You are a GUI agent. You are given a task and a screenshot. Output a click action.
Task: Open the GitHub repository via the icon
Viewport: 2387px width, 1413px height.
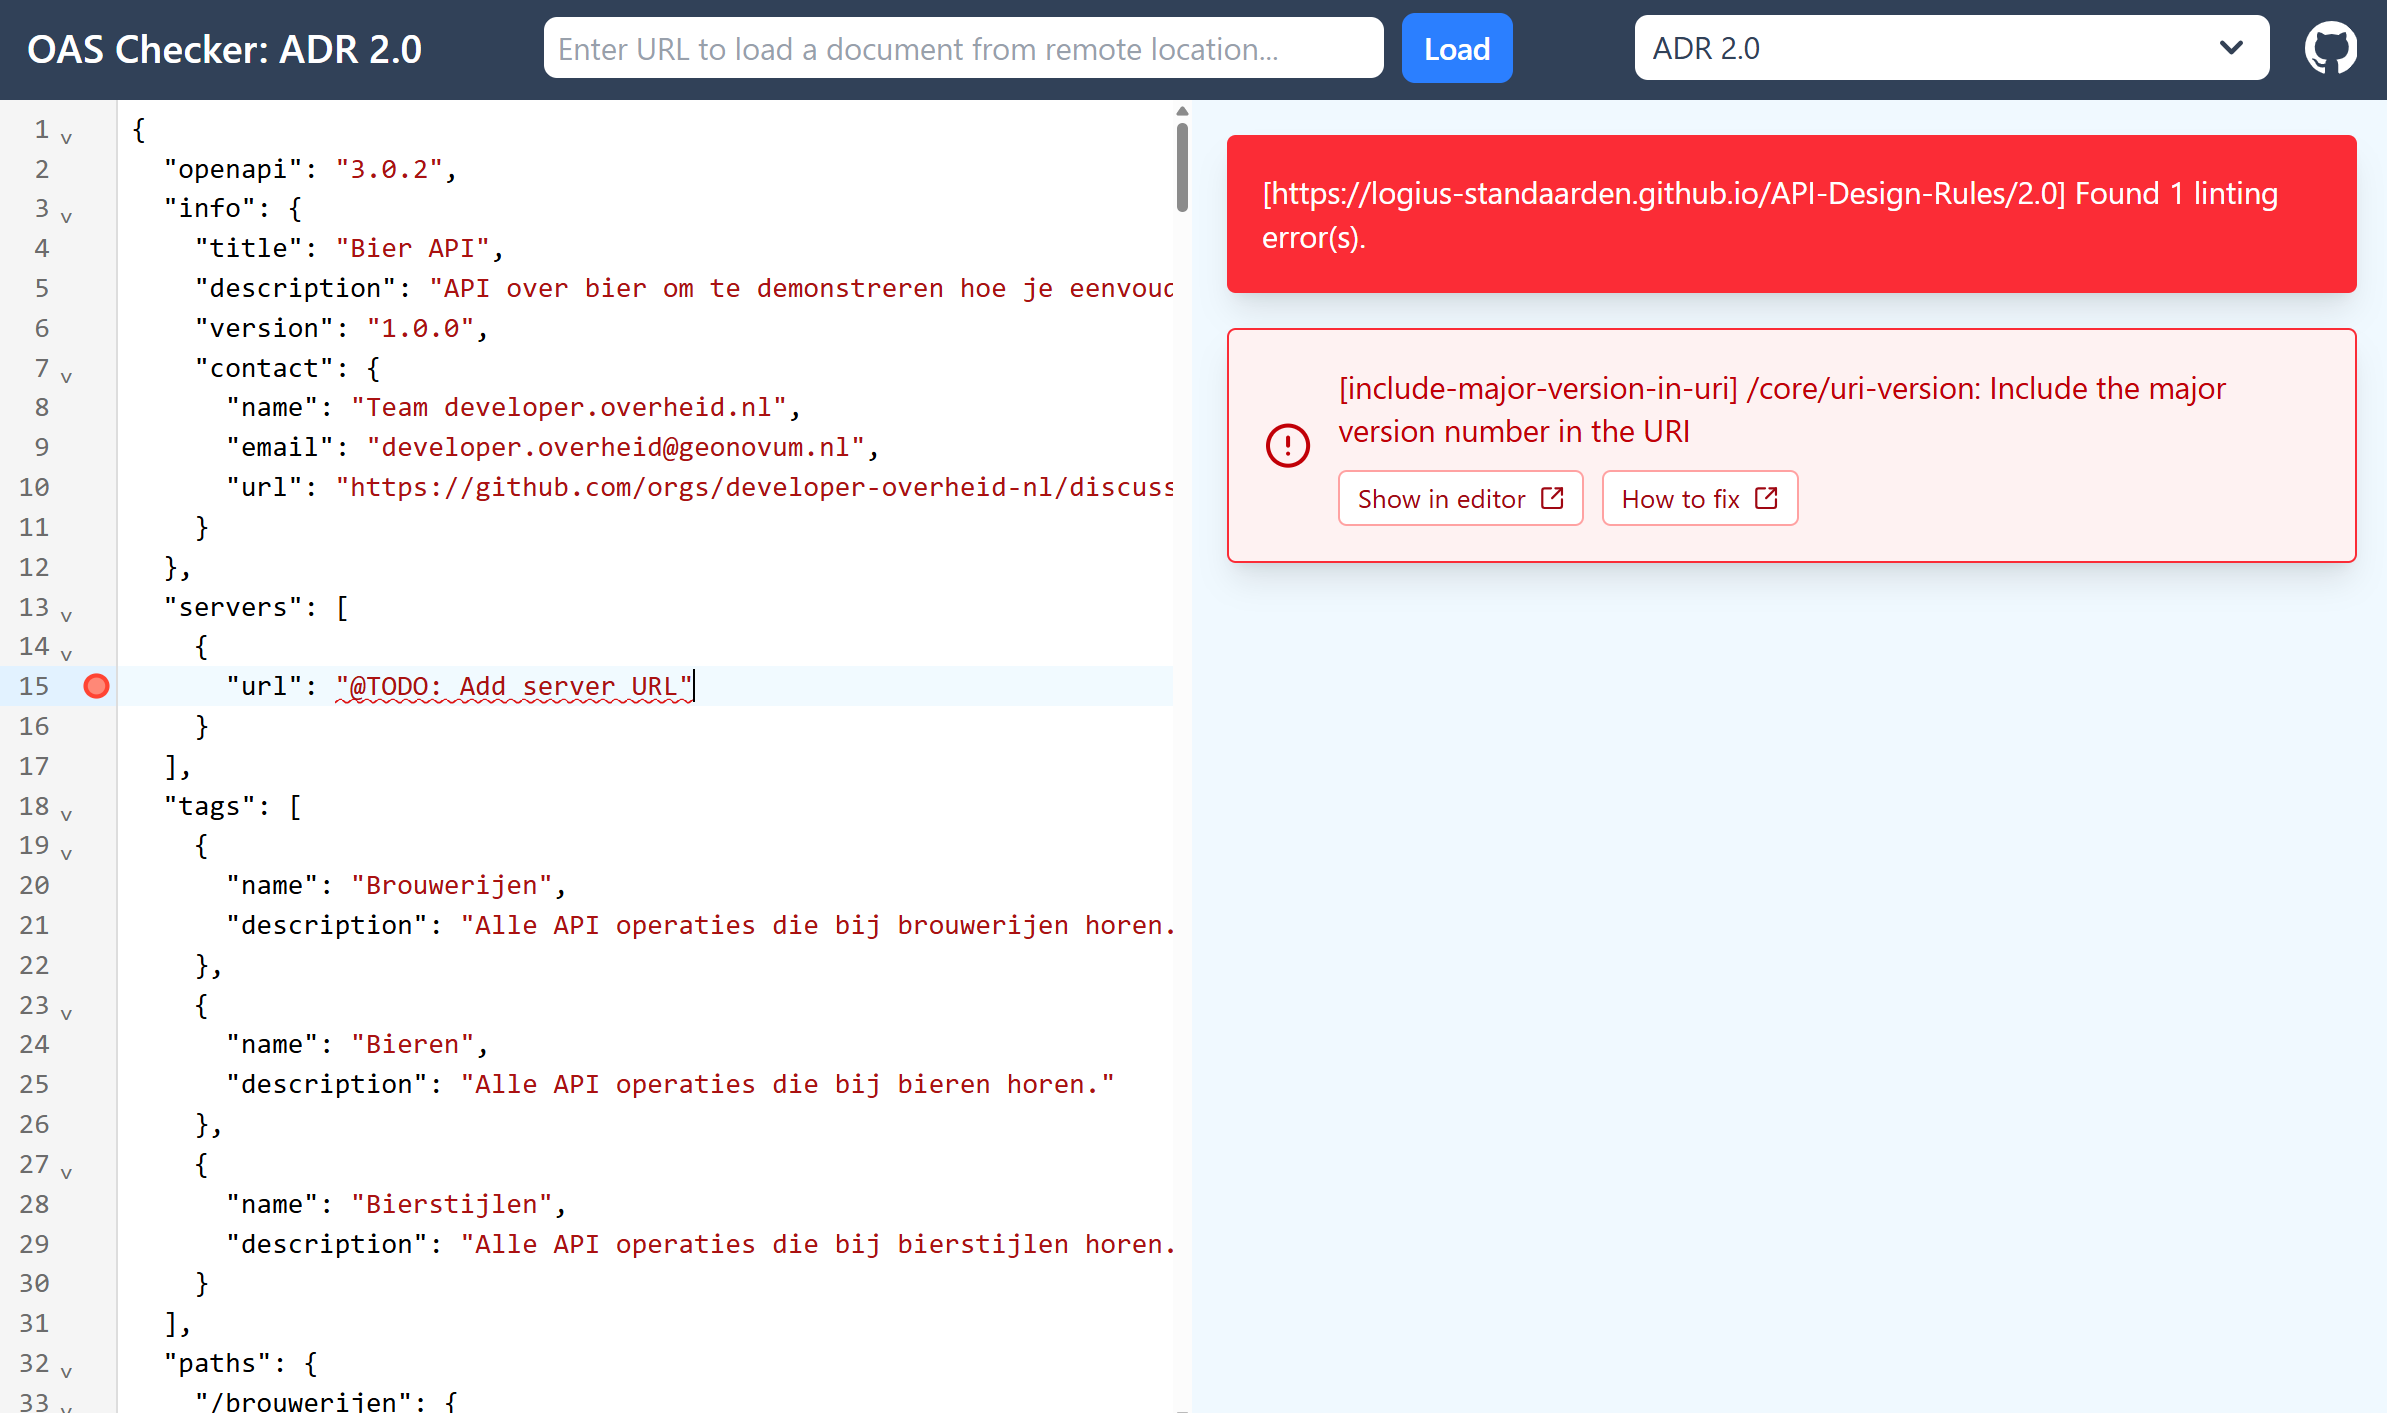2331,47
